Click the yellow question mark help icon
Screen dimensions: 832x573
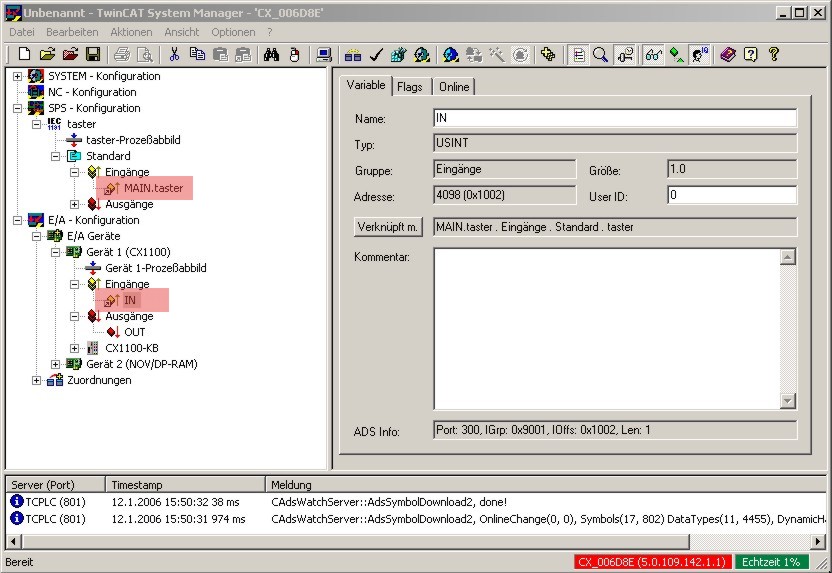coord(774,55)
